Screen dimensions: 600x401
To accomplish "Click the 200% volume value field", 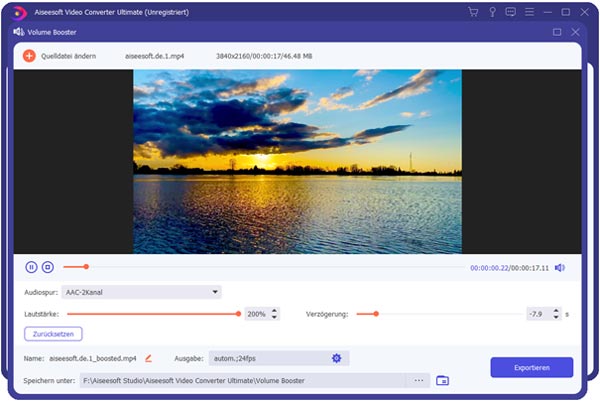I will [257, 314].
